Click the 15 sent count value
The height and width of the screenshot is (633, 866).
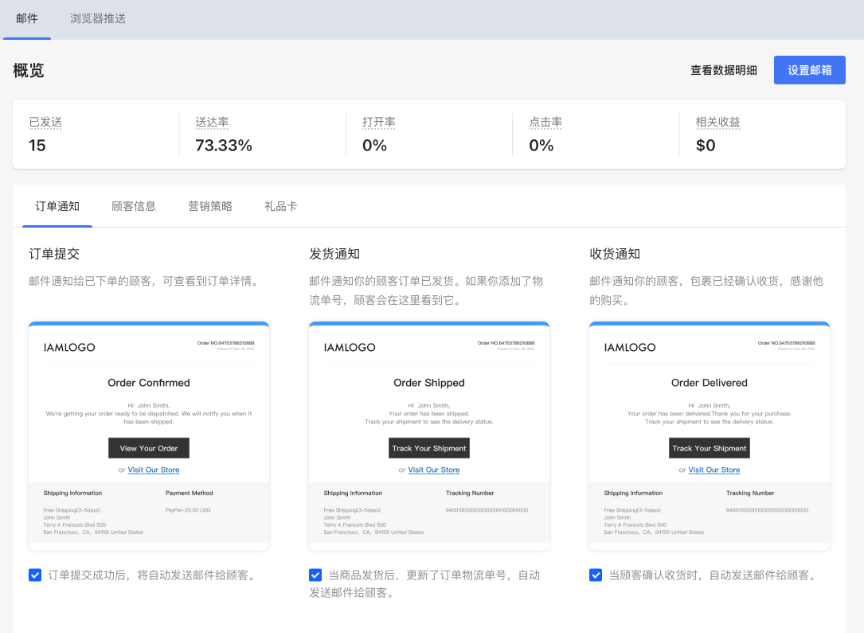(x=37, y=145)
